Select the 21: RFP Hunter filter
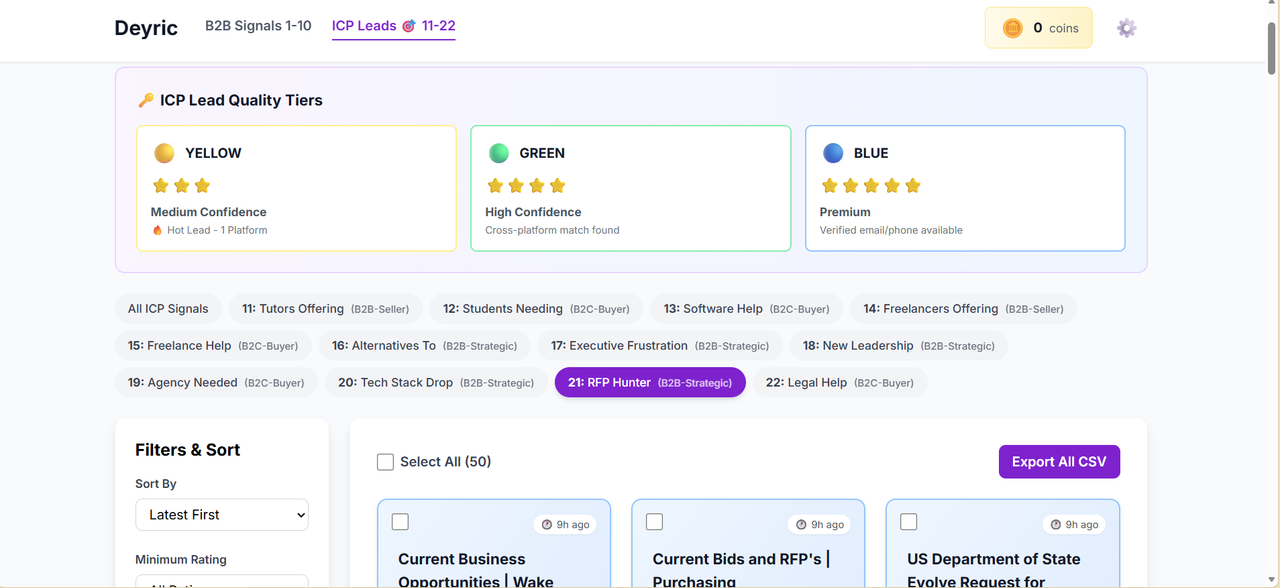Screen dimensions: 1280x588 650,383
